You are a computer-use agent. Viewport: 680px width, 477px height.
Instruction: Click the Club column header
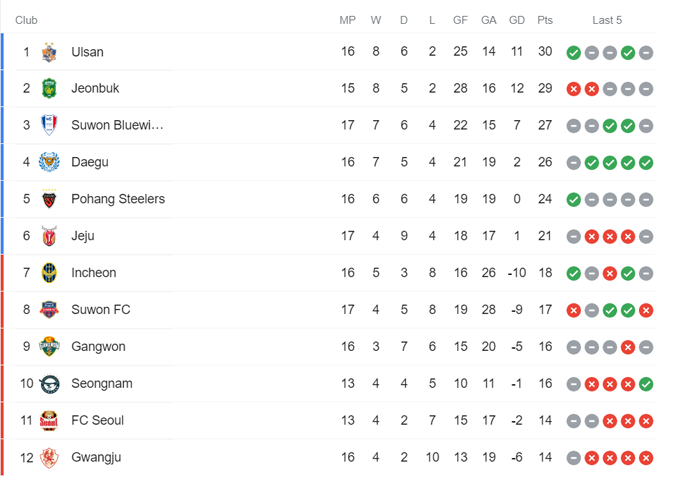pos(26,20)
